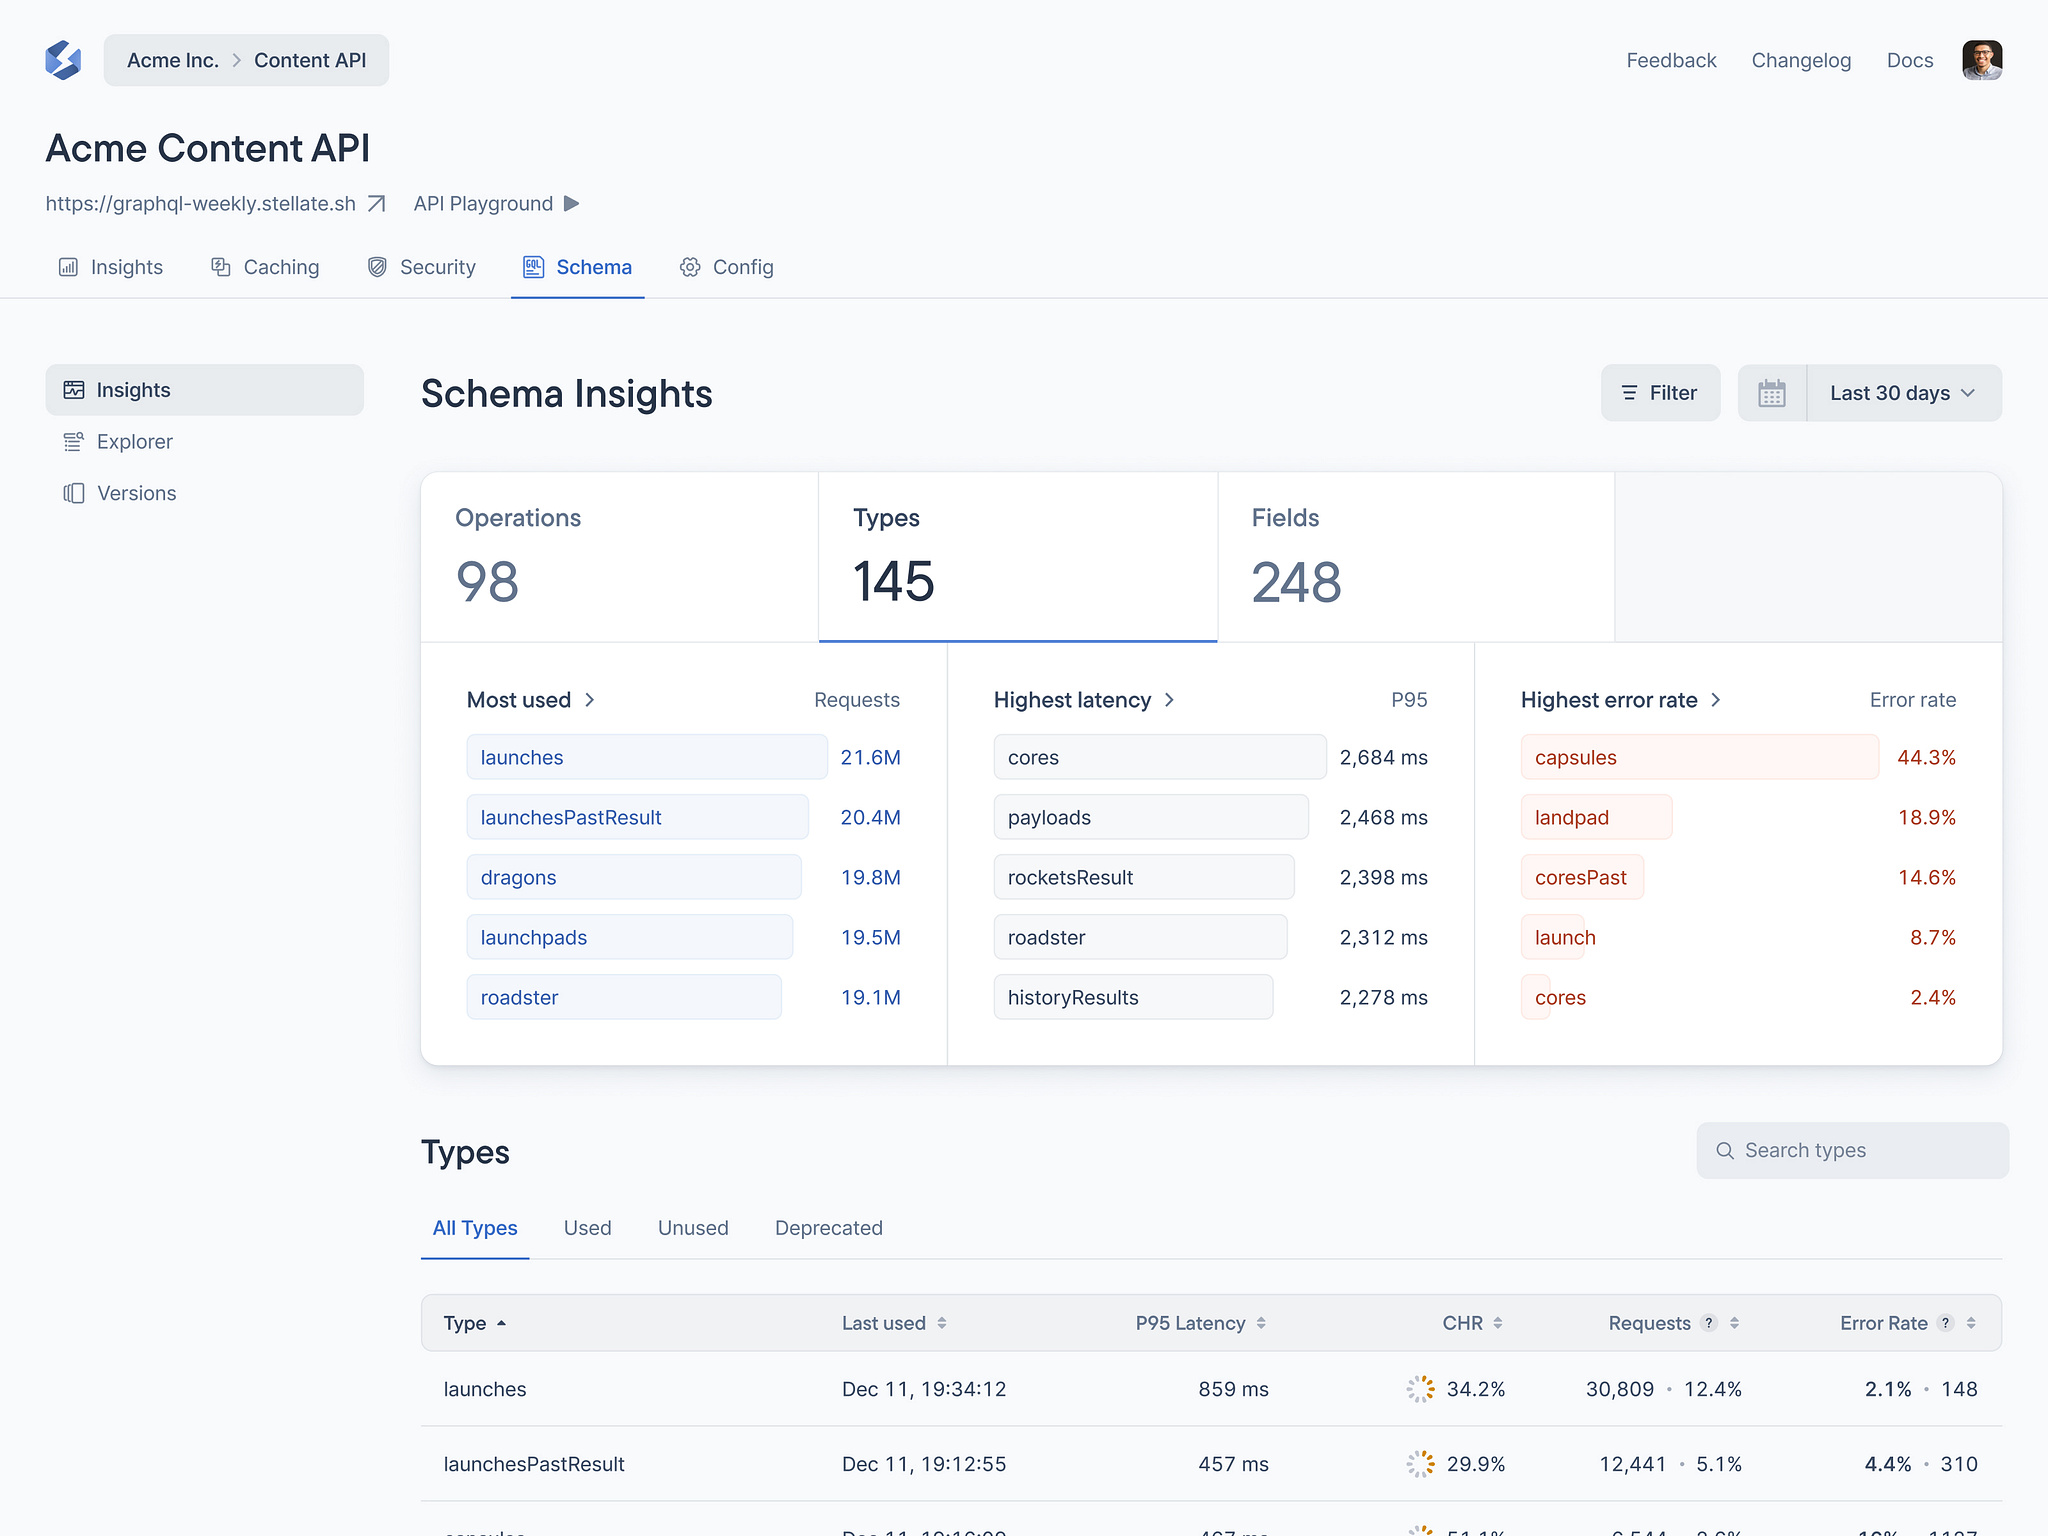Click the CHR spinner icon for launches

pyautogui.click(x=1421, y=1389)
